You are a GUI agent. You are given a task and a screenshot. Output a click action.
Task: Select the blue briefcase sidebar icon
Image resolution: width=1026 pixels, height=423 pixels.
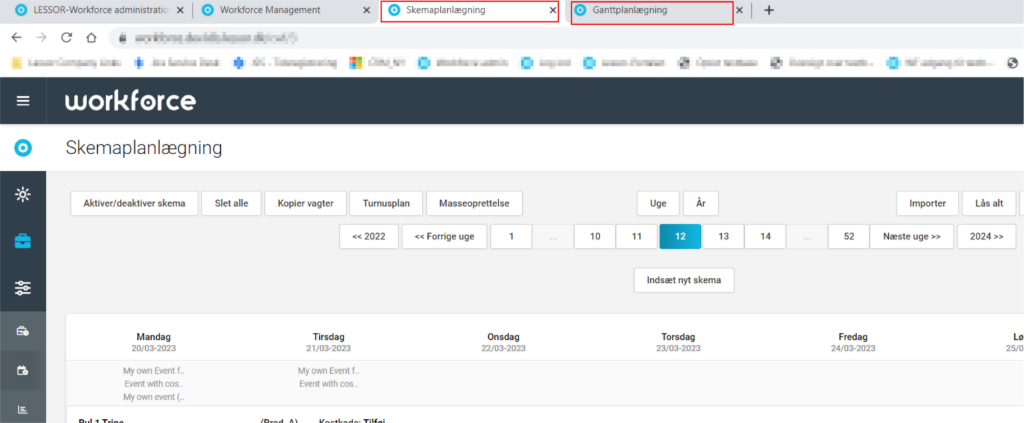tap(22, 241)
